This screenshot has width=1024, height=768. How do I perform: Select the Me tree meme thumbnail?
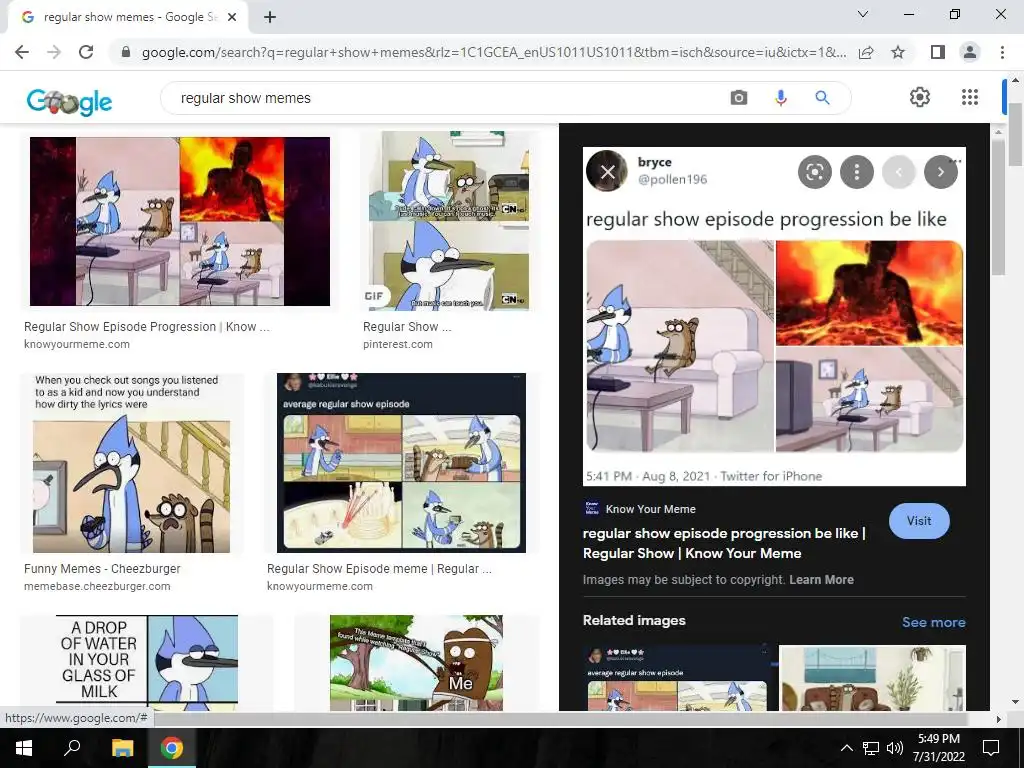click(416, 663)
